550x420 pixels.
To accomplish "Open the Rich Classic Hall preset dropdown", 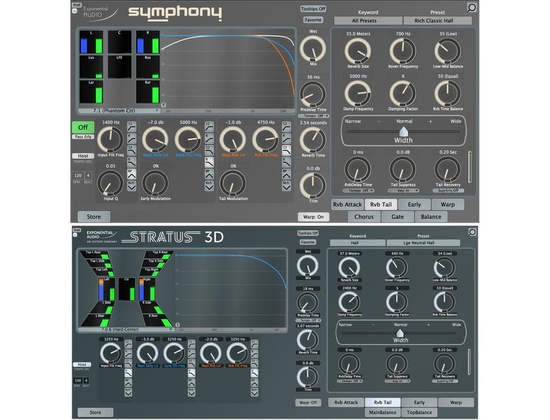I will [437, 21].
